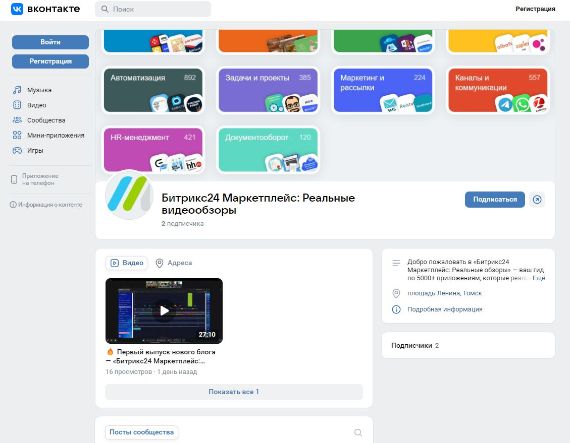Open the Video section icon in sidebar

coord(17,105)
